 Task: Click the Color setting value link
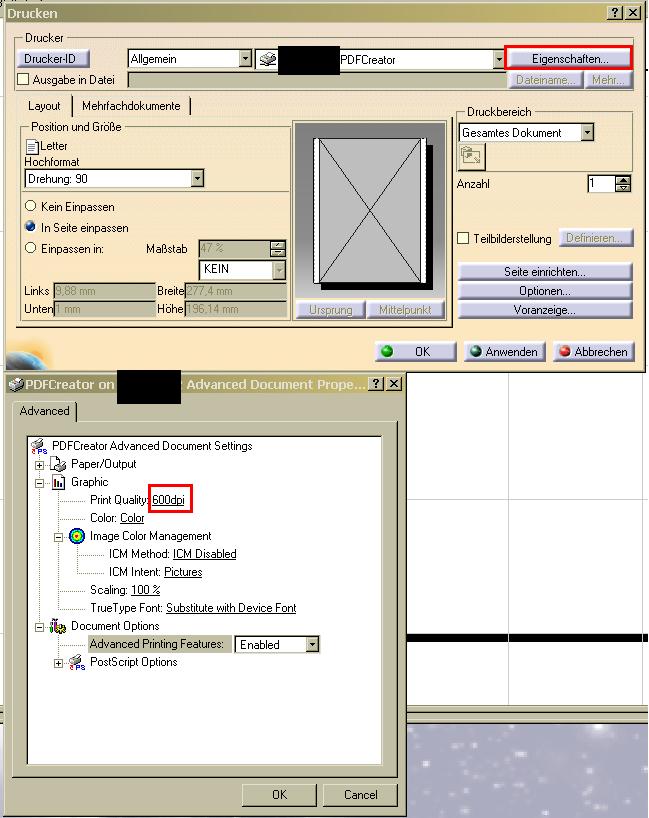click(132, 518)
